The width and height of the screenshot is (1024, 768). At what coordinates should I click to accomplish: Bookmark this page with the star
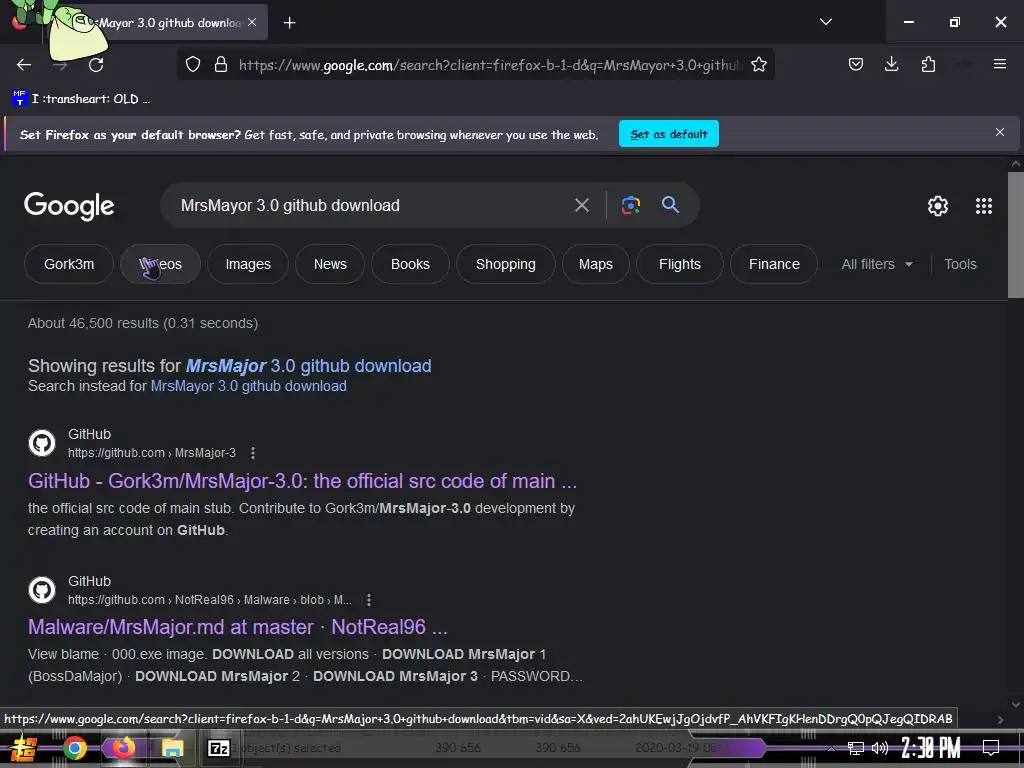pyautogui.click(x=758, y=65)
